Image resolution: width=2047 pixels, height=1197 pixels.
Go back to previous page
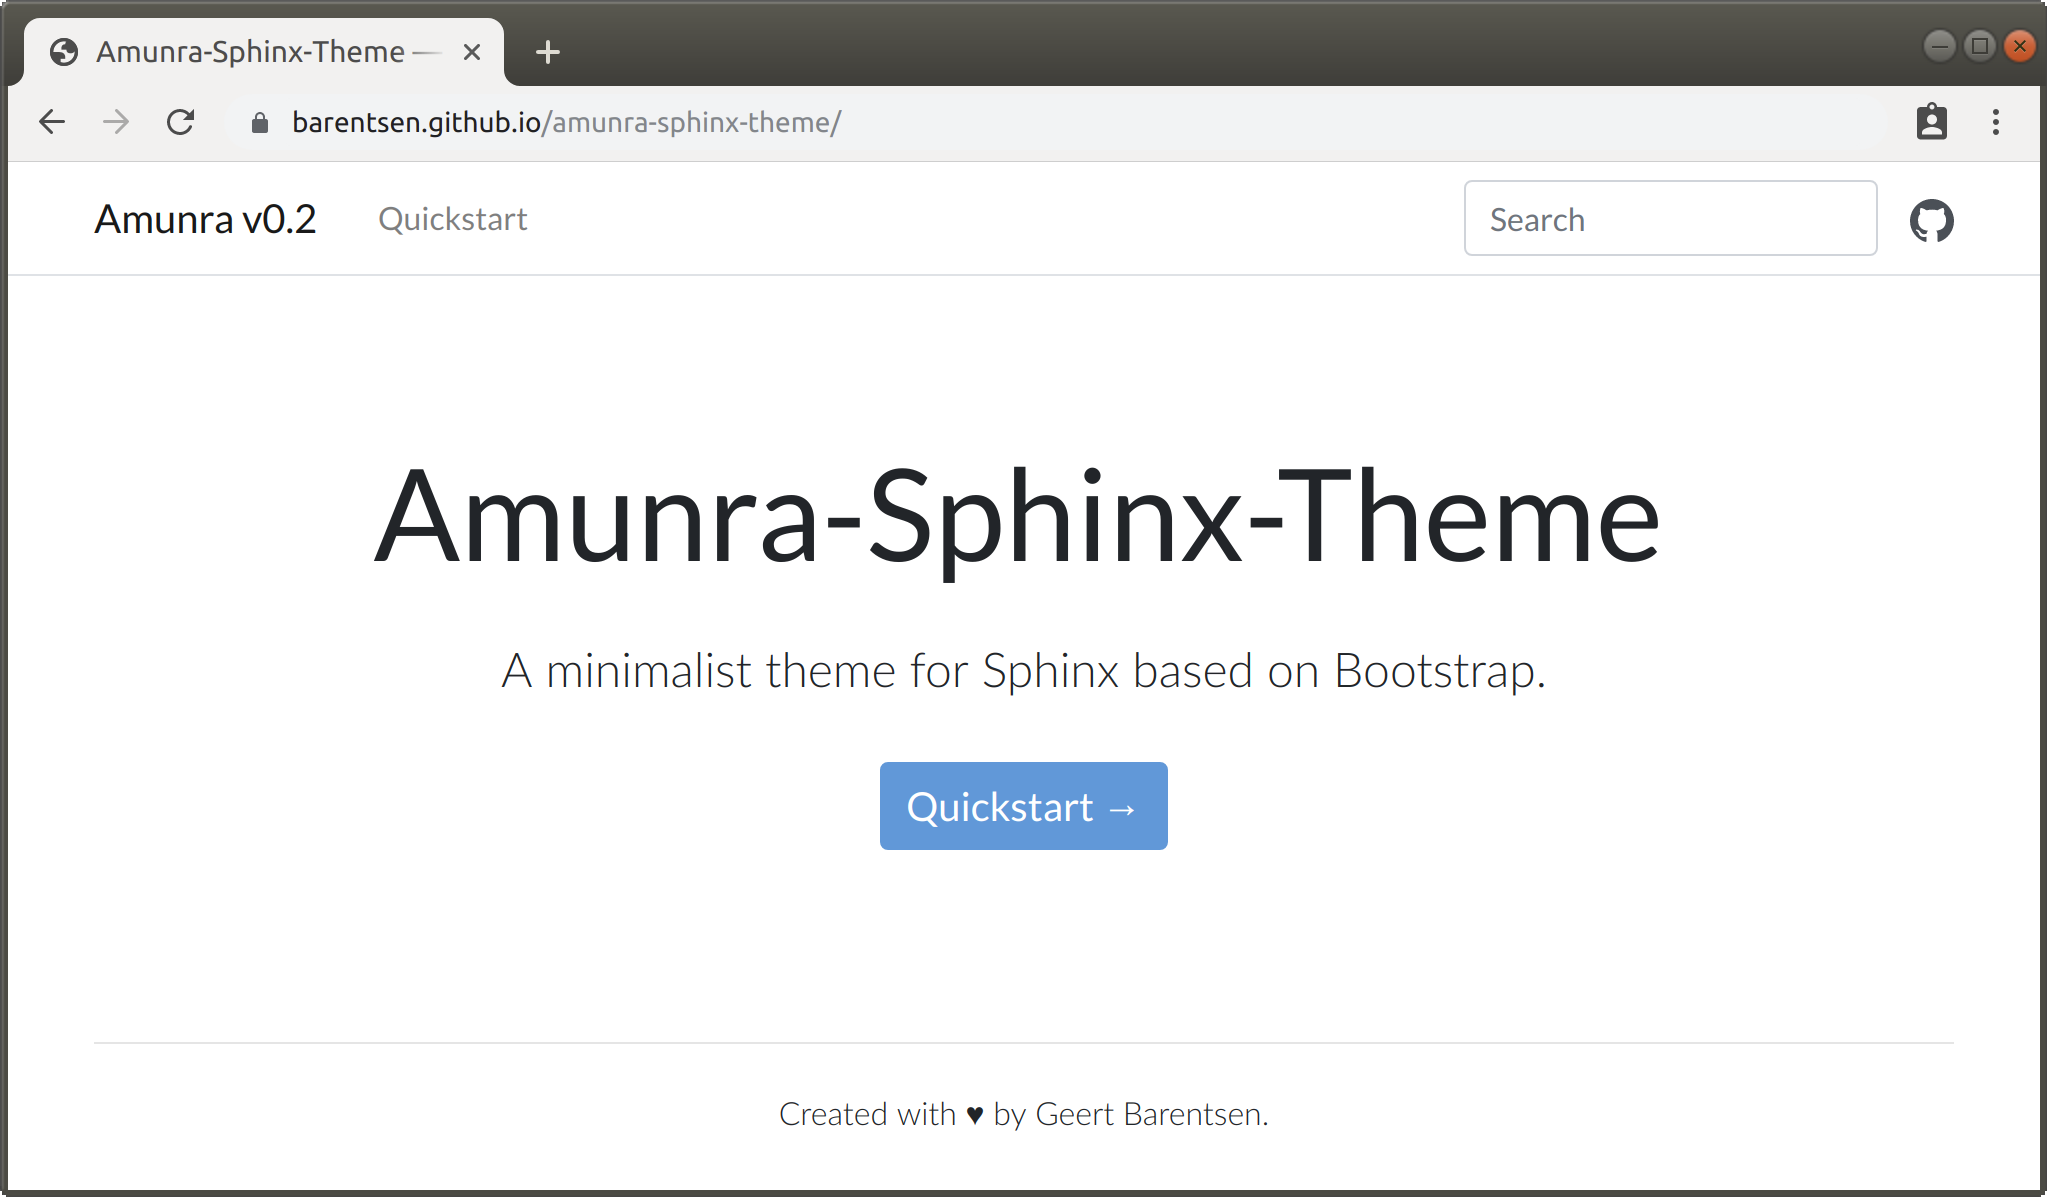(52, 122)
